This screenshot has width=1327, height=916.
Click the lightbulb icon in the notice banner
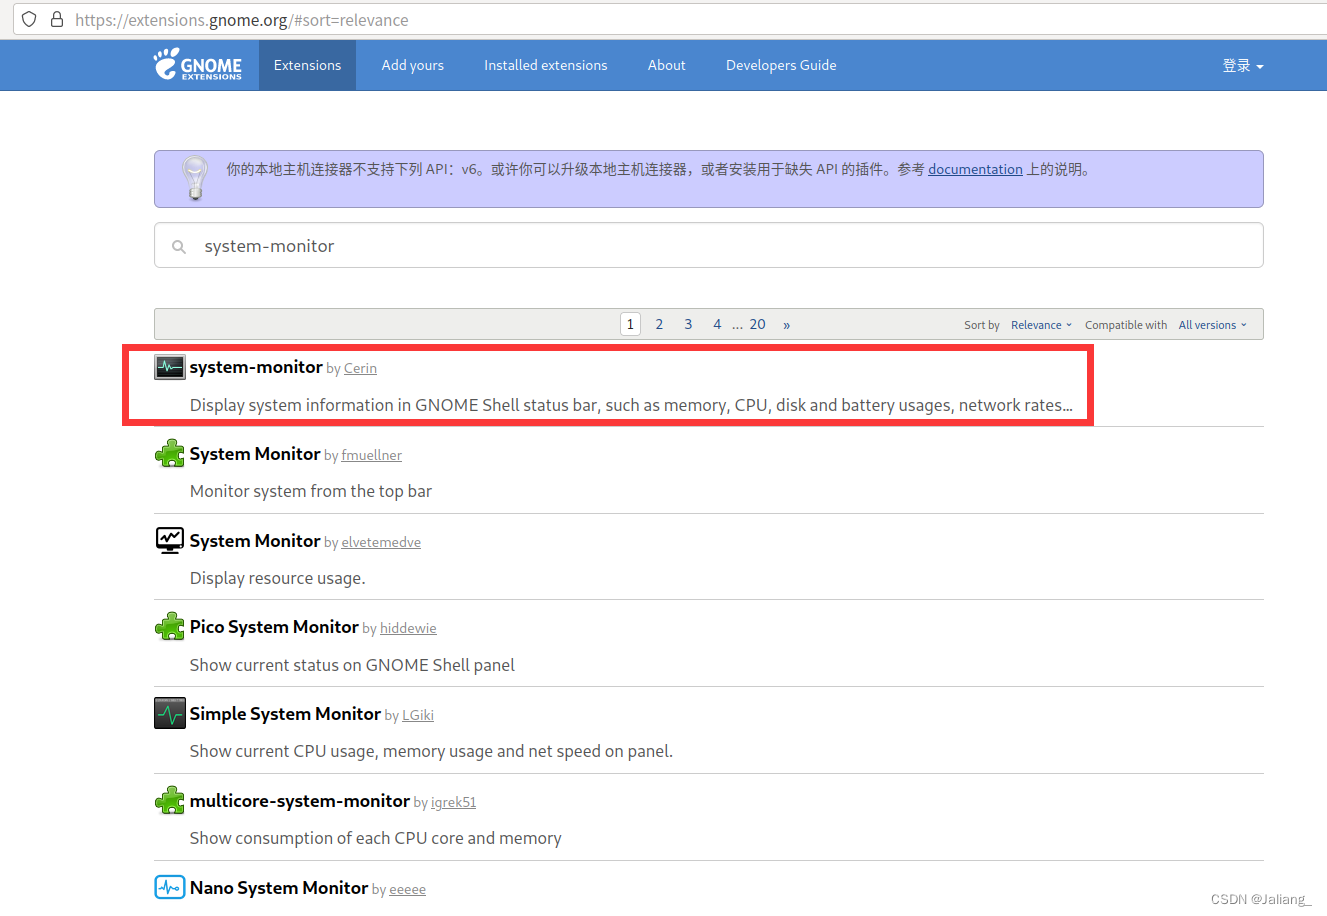[x=194, y=178]
